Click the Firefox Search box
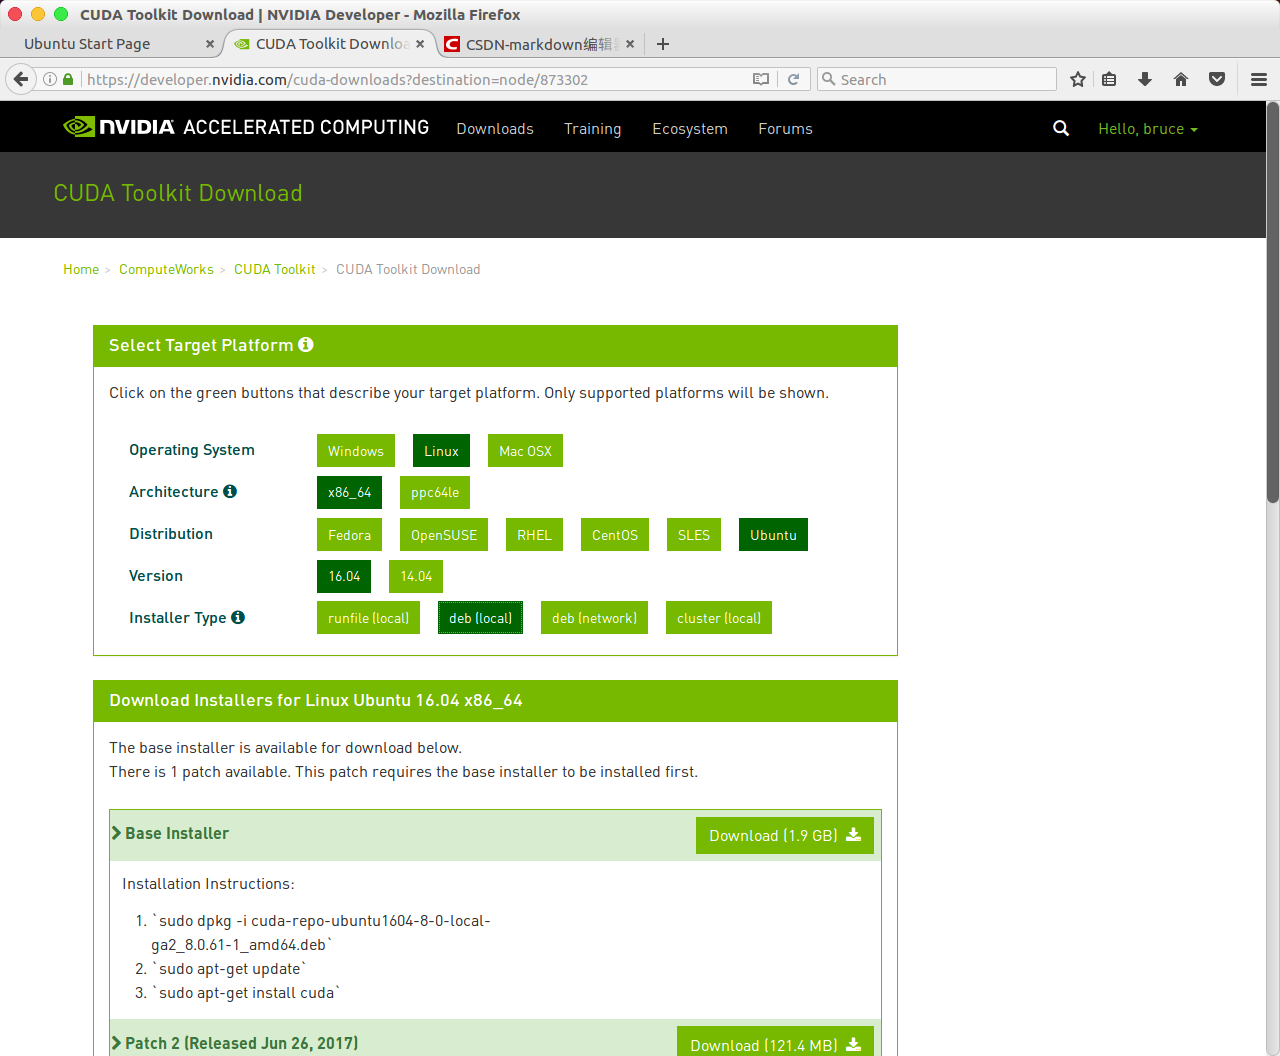 point(937,79)
